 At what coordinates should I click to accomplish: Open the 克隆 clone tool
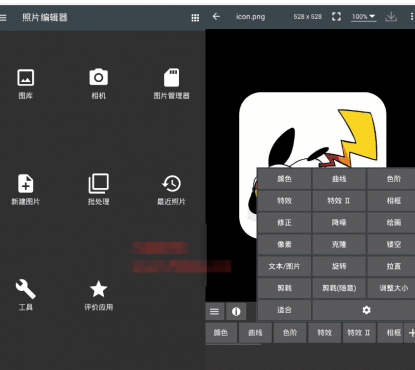[339, 244]
